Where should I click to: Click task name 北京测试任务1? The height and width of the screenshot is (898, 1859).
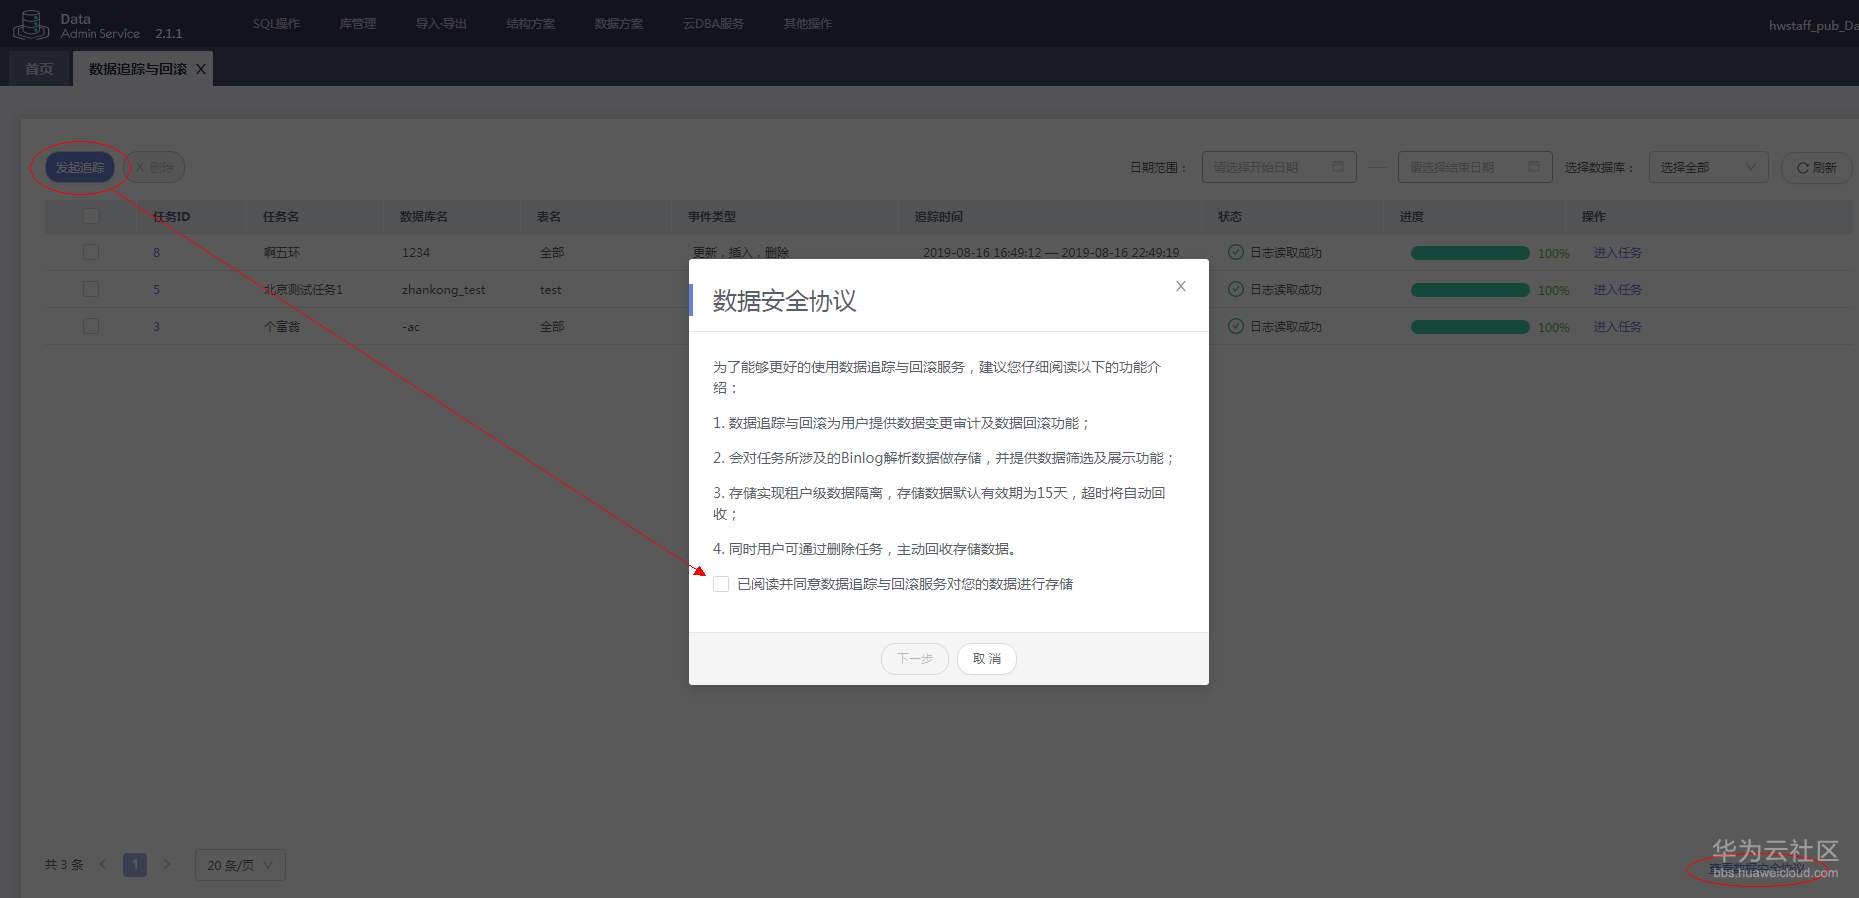click(x=303, y=290)
